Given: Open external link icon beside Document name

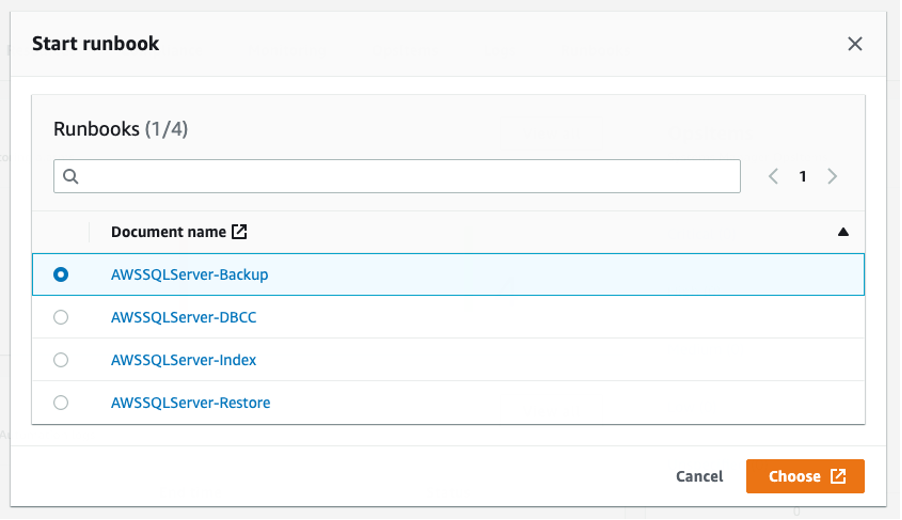Looking at the screenshot, I should coord(239,232).
